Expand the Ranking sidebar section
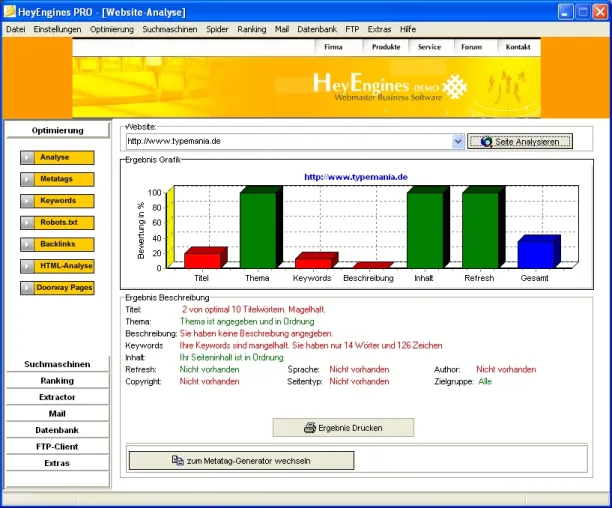612x508 pixels. (x=57, y=380)
